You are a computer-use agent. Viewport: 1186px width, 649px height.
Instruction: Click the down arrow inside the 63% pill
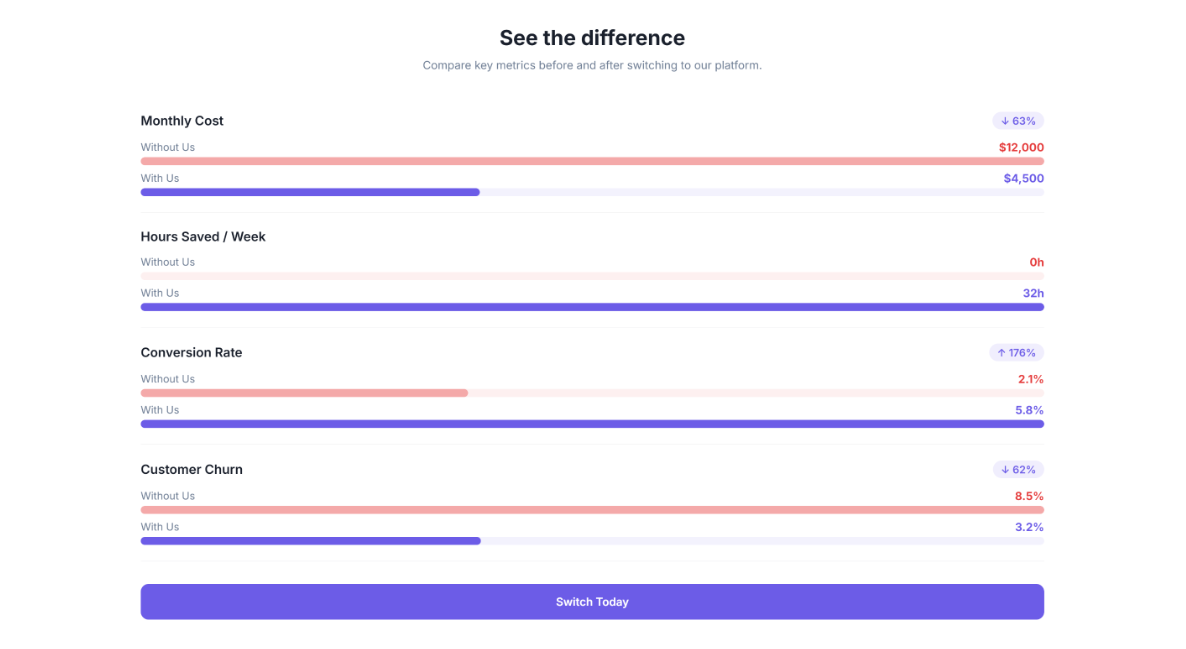1004,120
